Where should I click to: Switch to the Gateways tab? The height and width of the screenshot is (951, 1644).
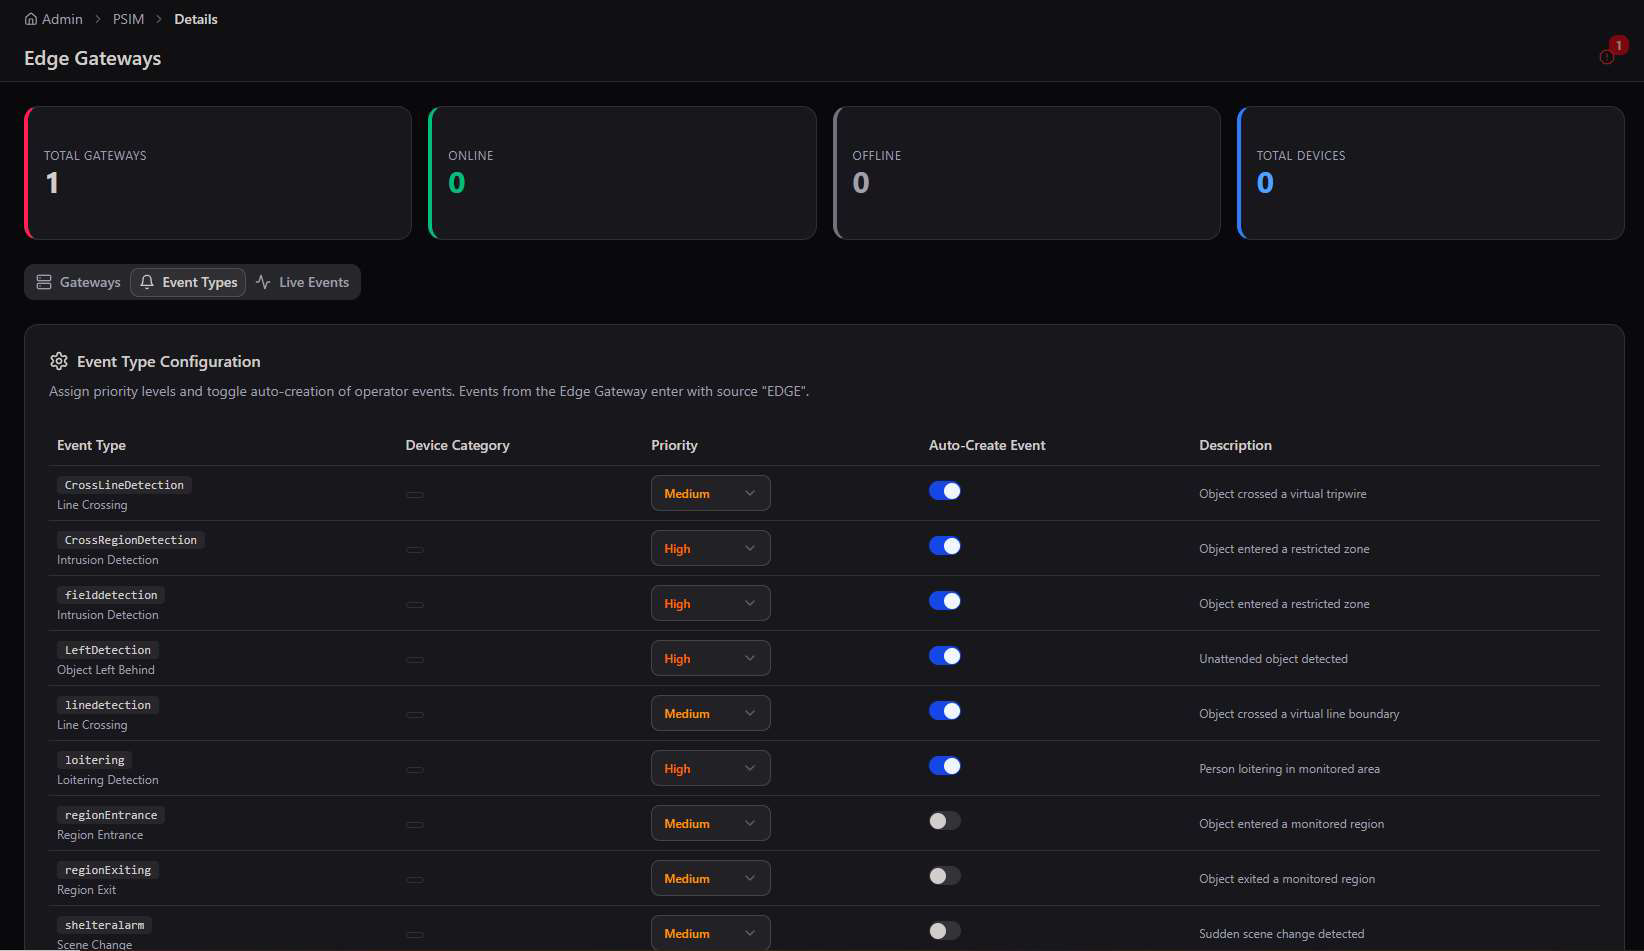click(x=78, y=282)
